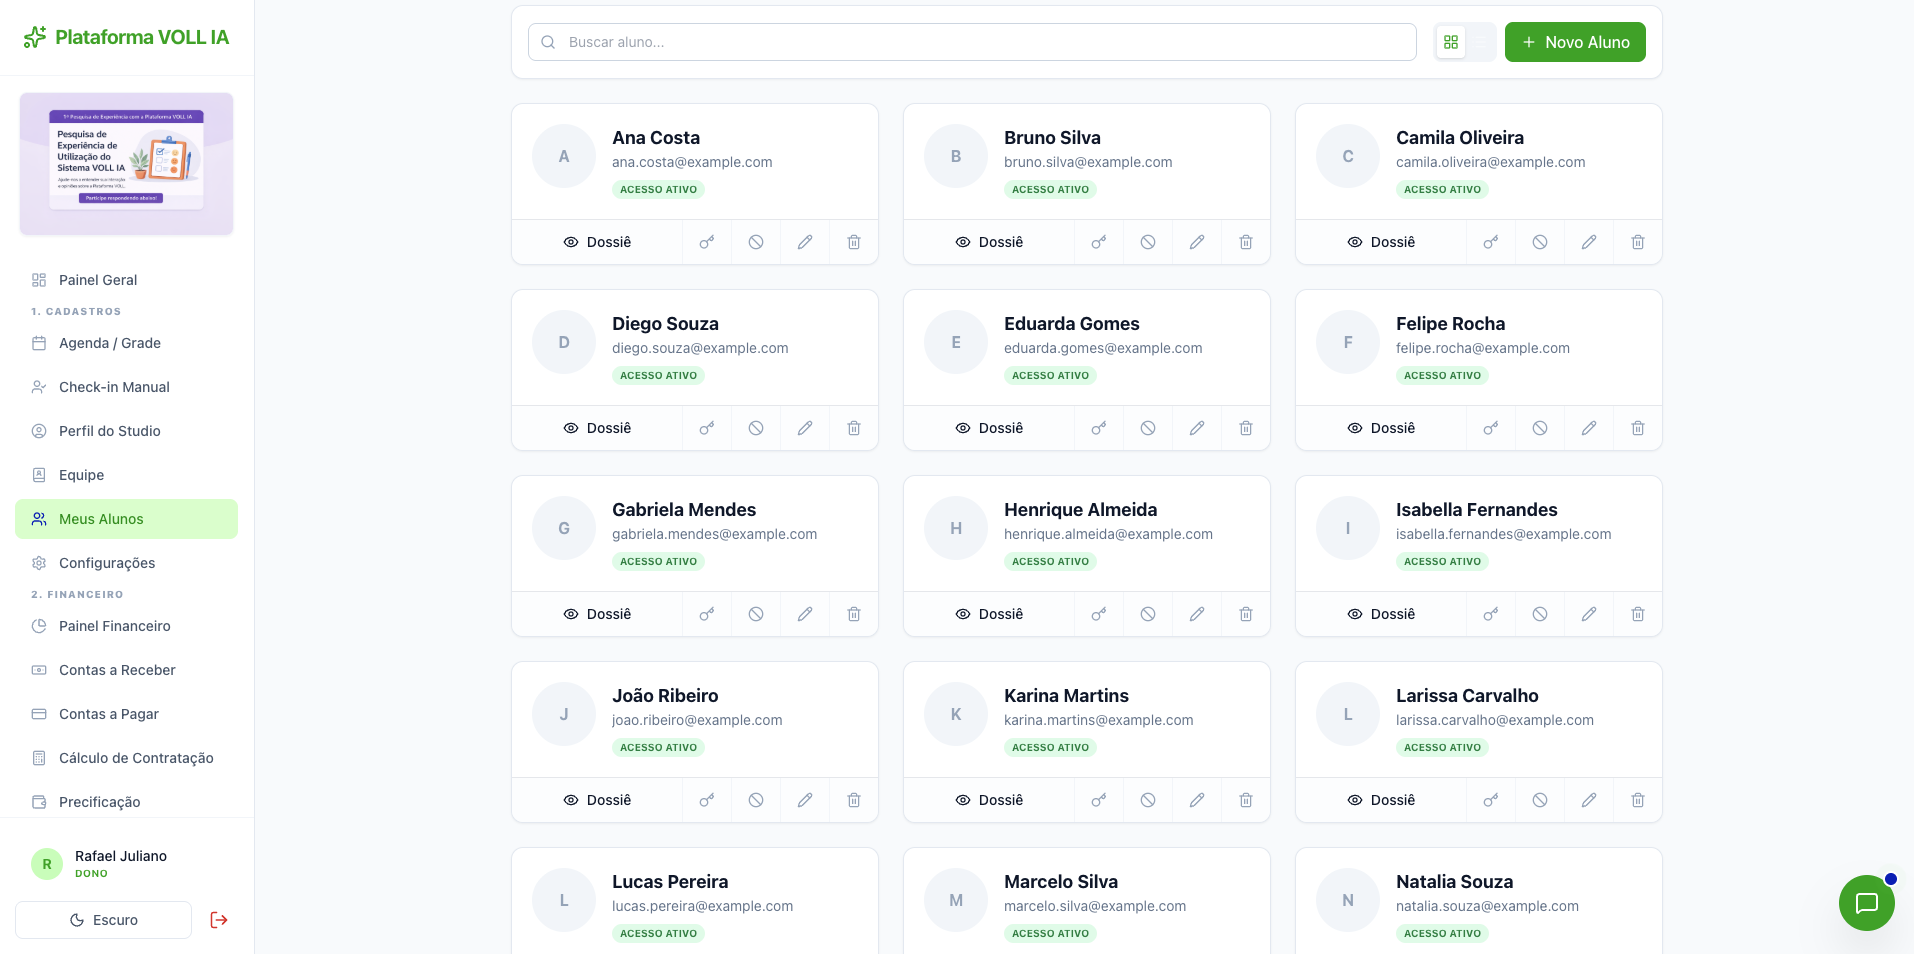Image resolution: width=1914 pixels, height=954 pixels.
Task: Click the pencil edit icon for Camila Oliveira
Action: pos(1589,242)
